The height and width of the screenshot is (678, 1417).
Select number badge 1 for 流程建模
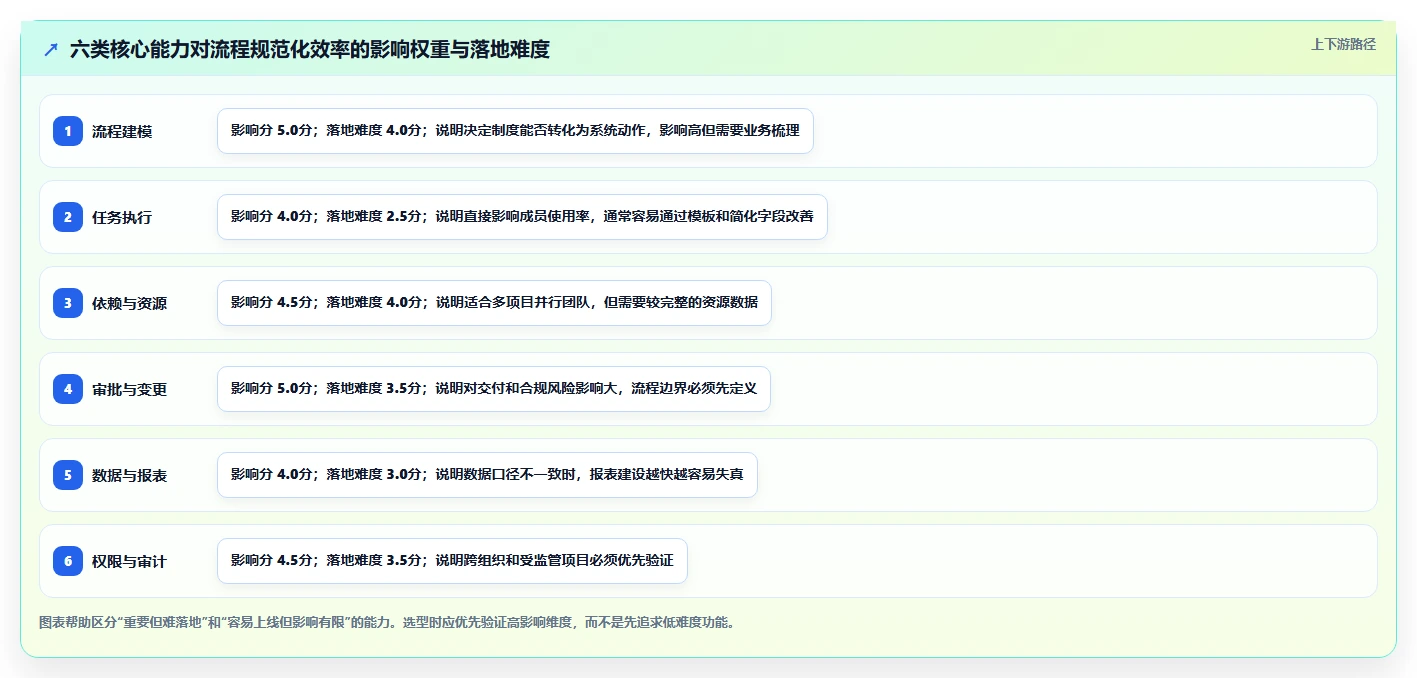click(x=68, y=131)
